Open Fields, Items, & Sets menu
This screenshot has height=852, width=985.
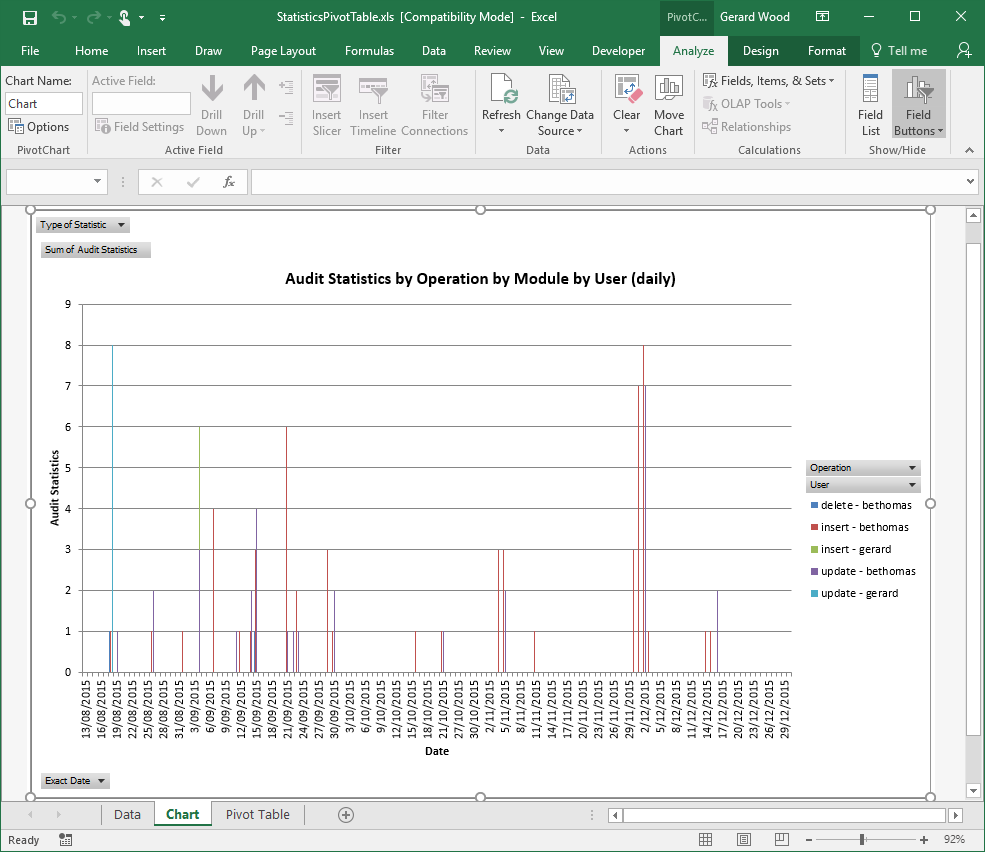click(769, 81)
